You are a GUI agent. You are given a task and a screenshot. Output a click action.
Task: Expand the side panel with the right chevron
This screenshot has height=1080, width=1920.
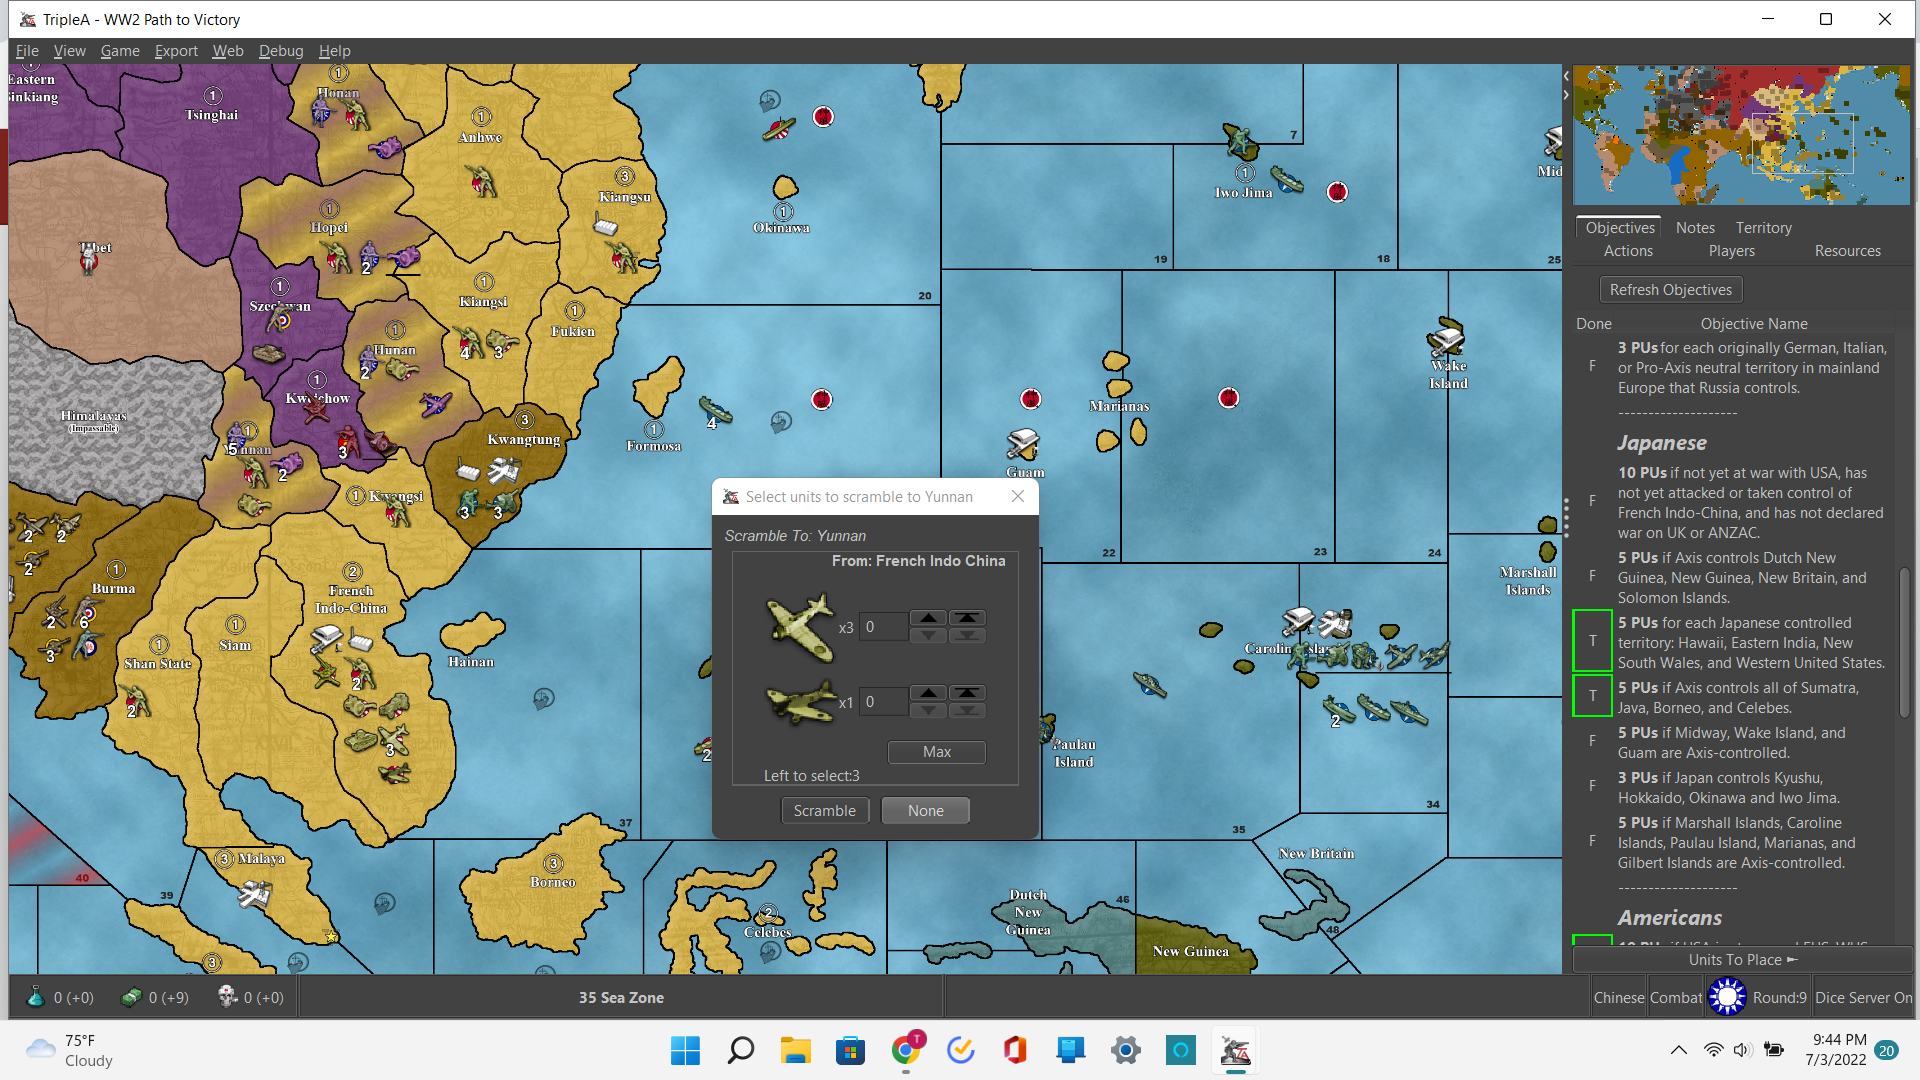(1566, 95)
